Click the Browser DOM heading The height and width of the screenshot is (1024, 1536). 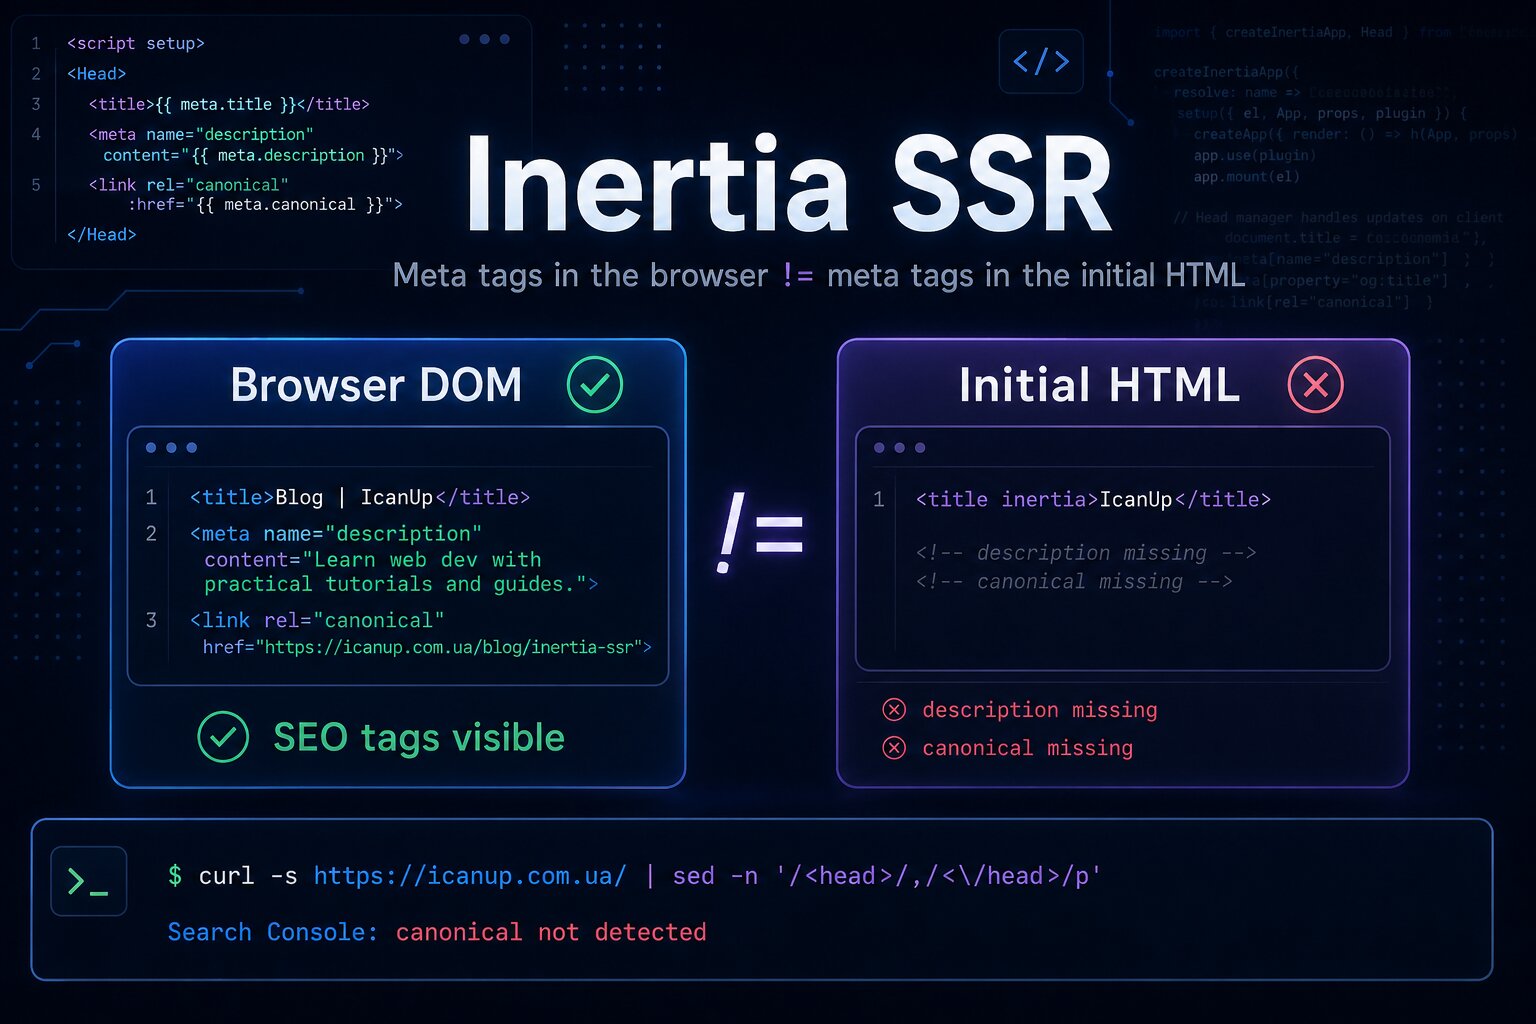[376, 385]
